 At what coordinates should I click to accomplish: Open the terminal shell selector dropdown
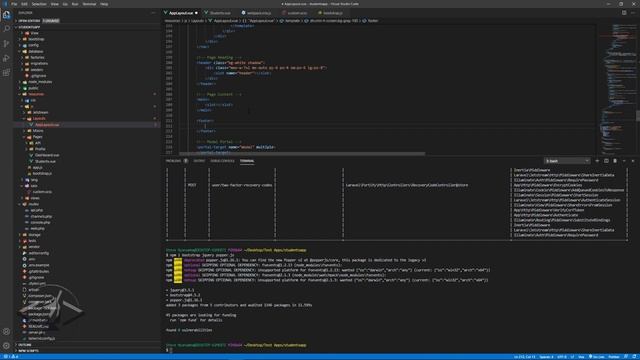click(567, 161)
